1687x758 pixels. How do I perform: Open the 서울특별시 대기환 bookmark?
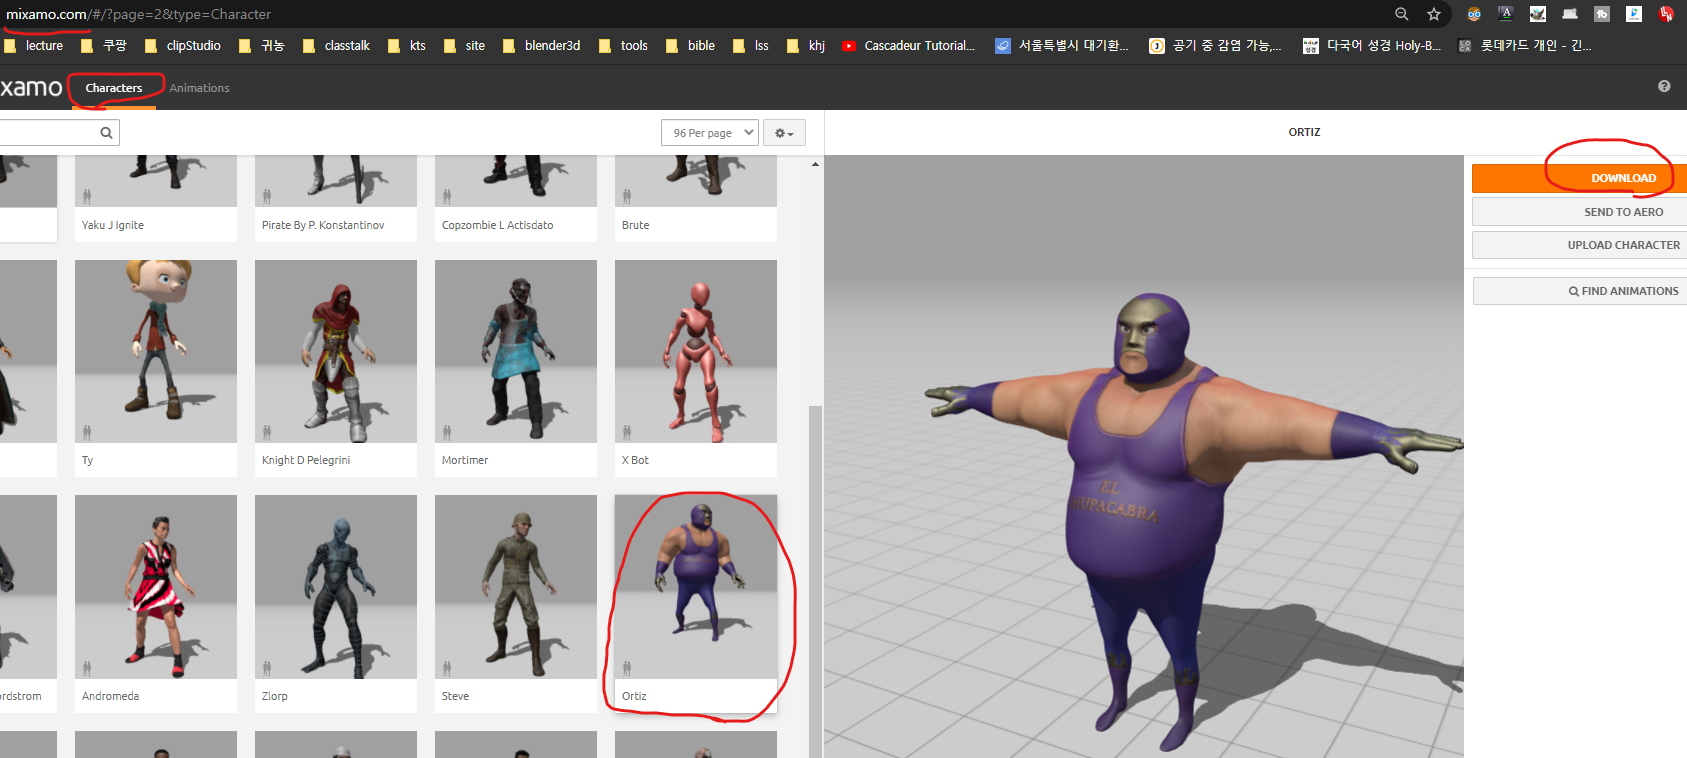[x=1063, y=46]
